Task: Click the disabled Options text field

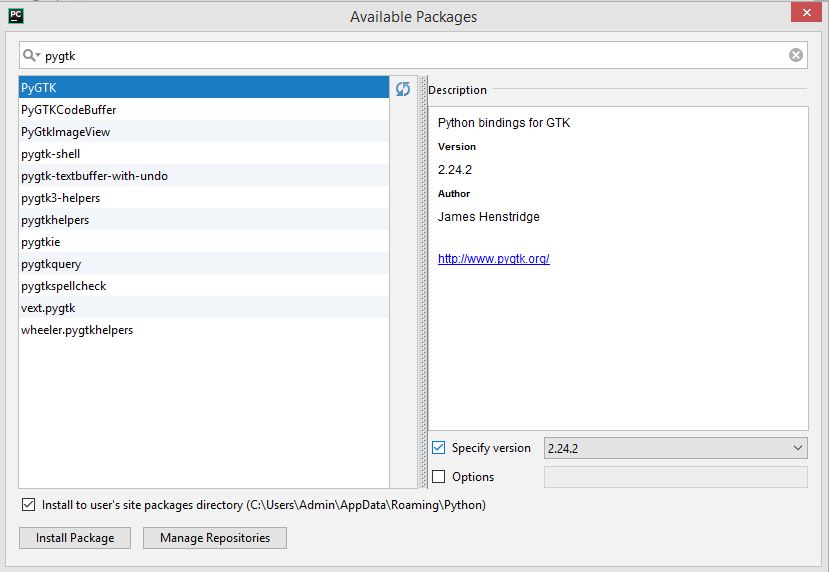Action: pos(676,477)
